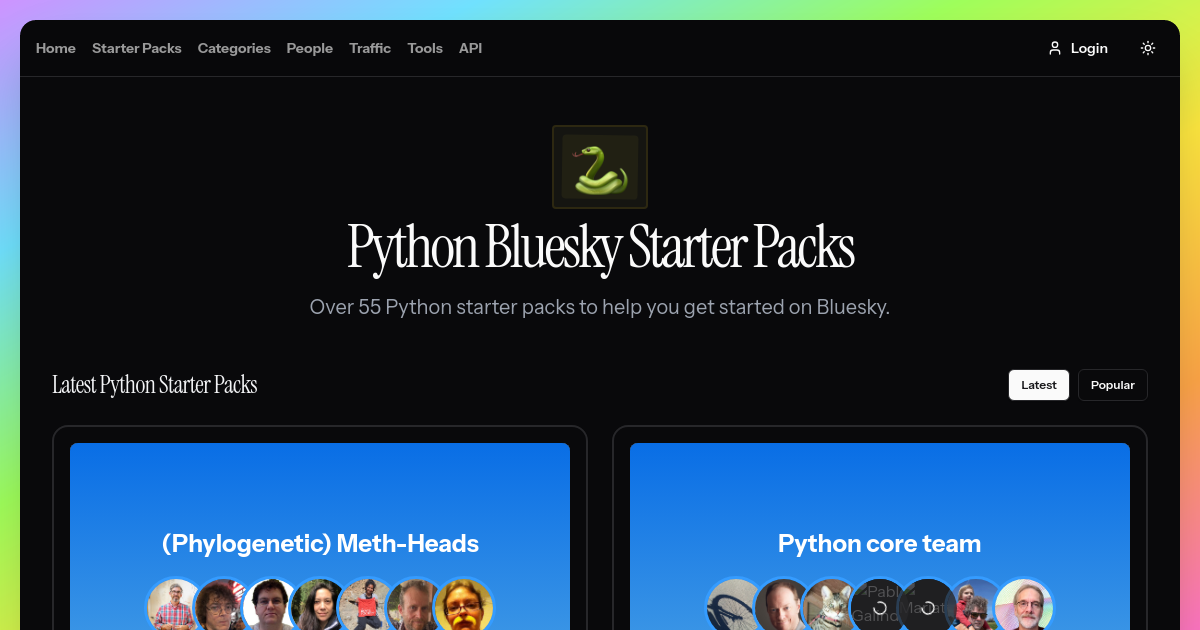The height and width of the screenshot is (630, 1200).
Task: Click the avatar with red glasses in Meth-Heads
Action: (464, 605)
